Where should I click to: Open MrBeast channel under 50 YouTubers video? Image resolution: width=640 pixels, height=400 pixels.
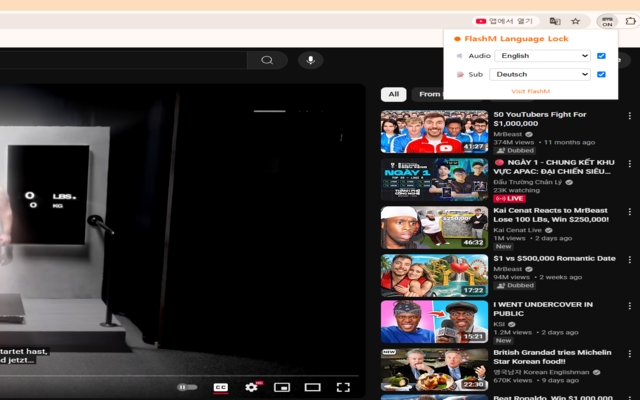point(507,134)
